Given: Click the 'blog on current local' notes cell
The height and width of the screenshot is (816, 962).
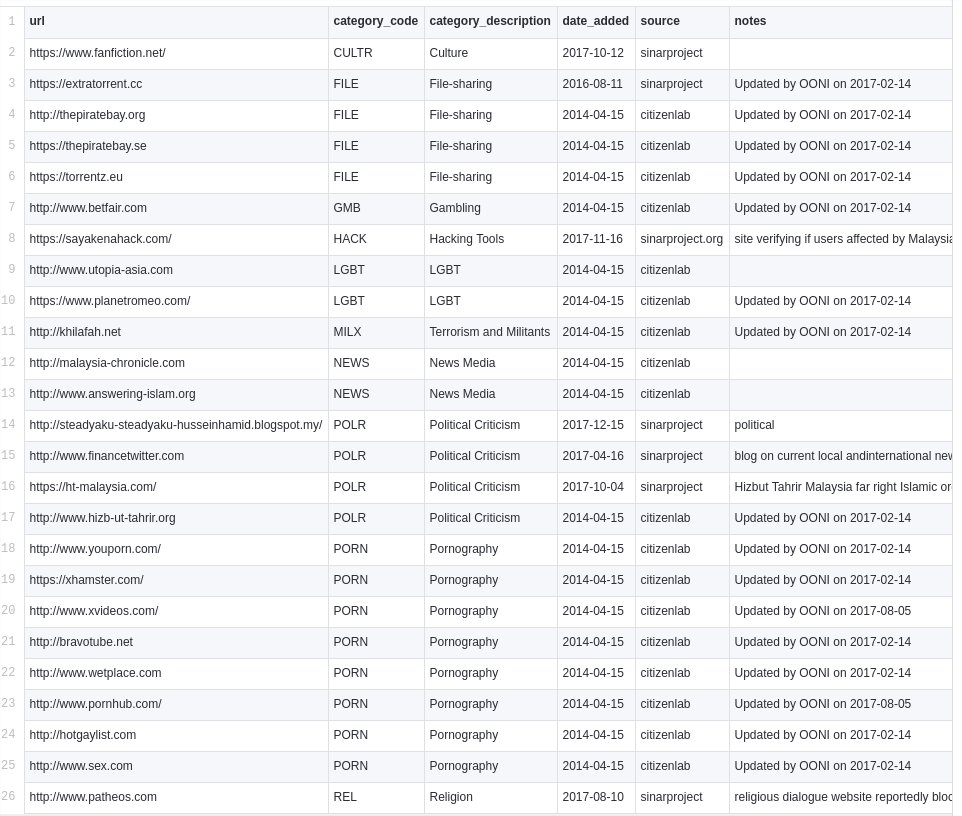Looking at the screenshot, I should (x=841, y=456).
